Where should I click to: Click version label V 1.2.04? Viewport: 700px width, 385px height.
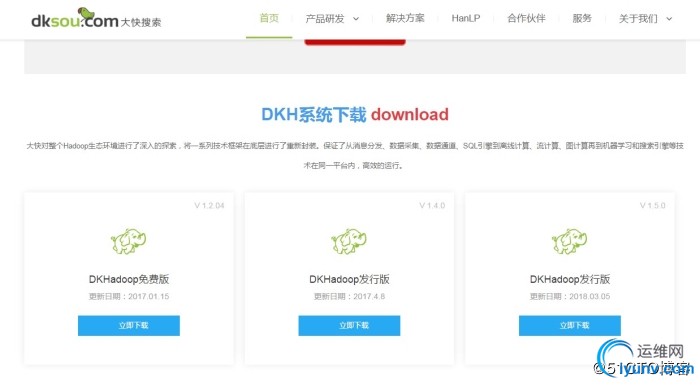coord(209,205)
